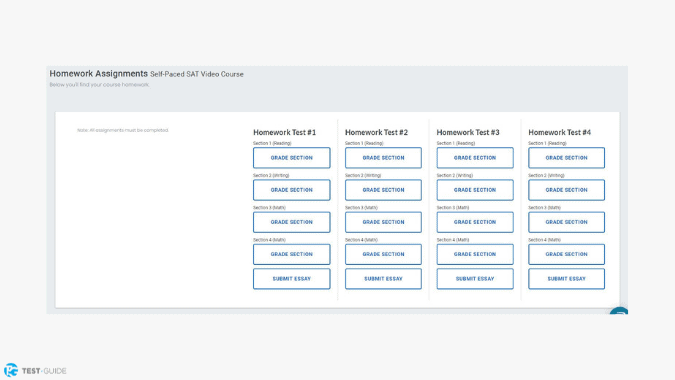Click the Homework Test #2 heading

click(x=376, y=133)
